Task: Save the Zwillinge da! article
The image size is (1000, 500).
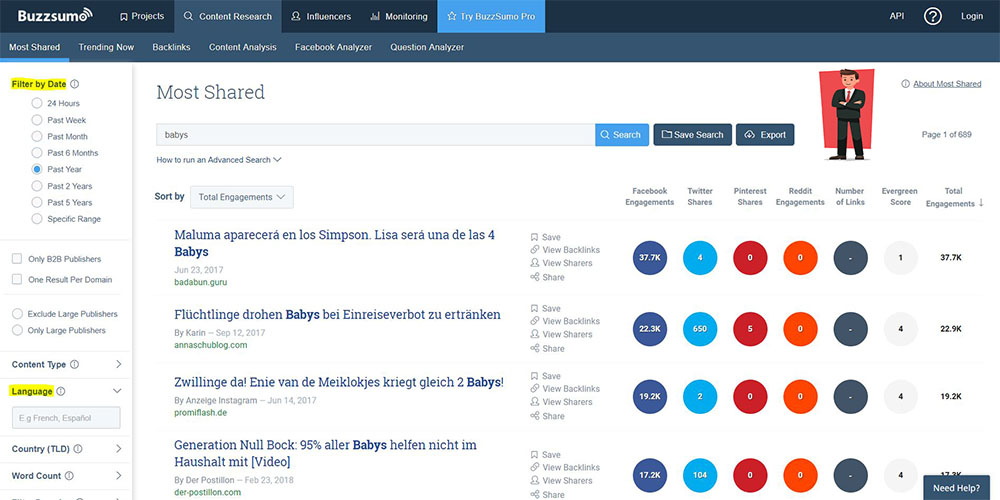Action: tap(546, 376)
